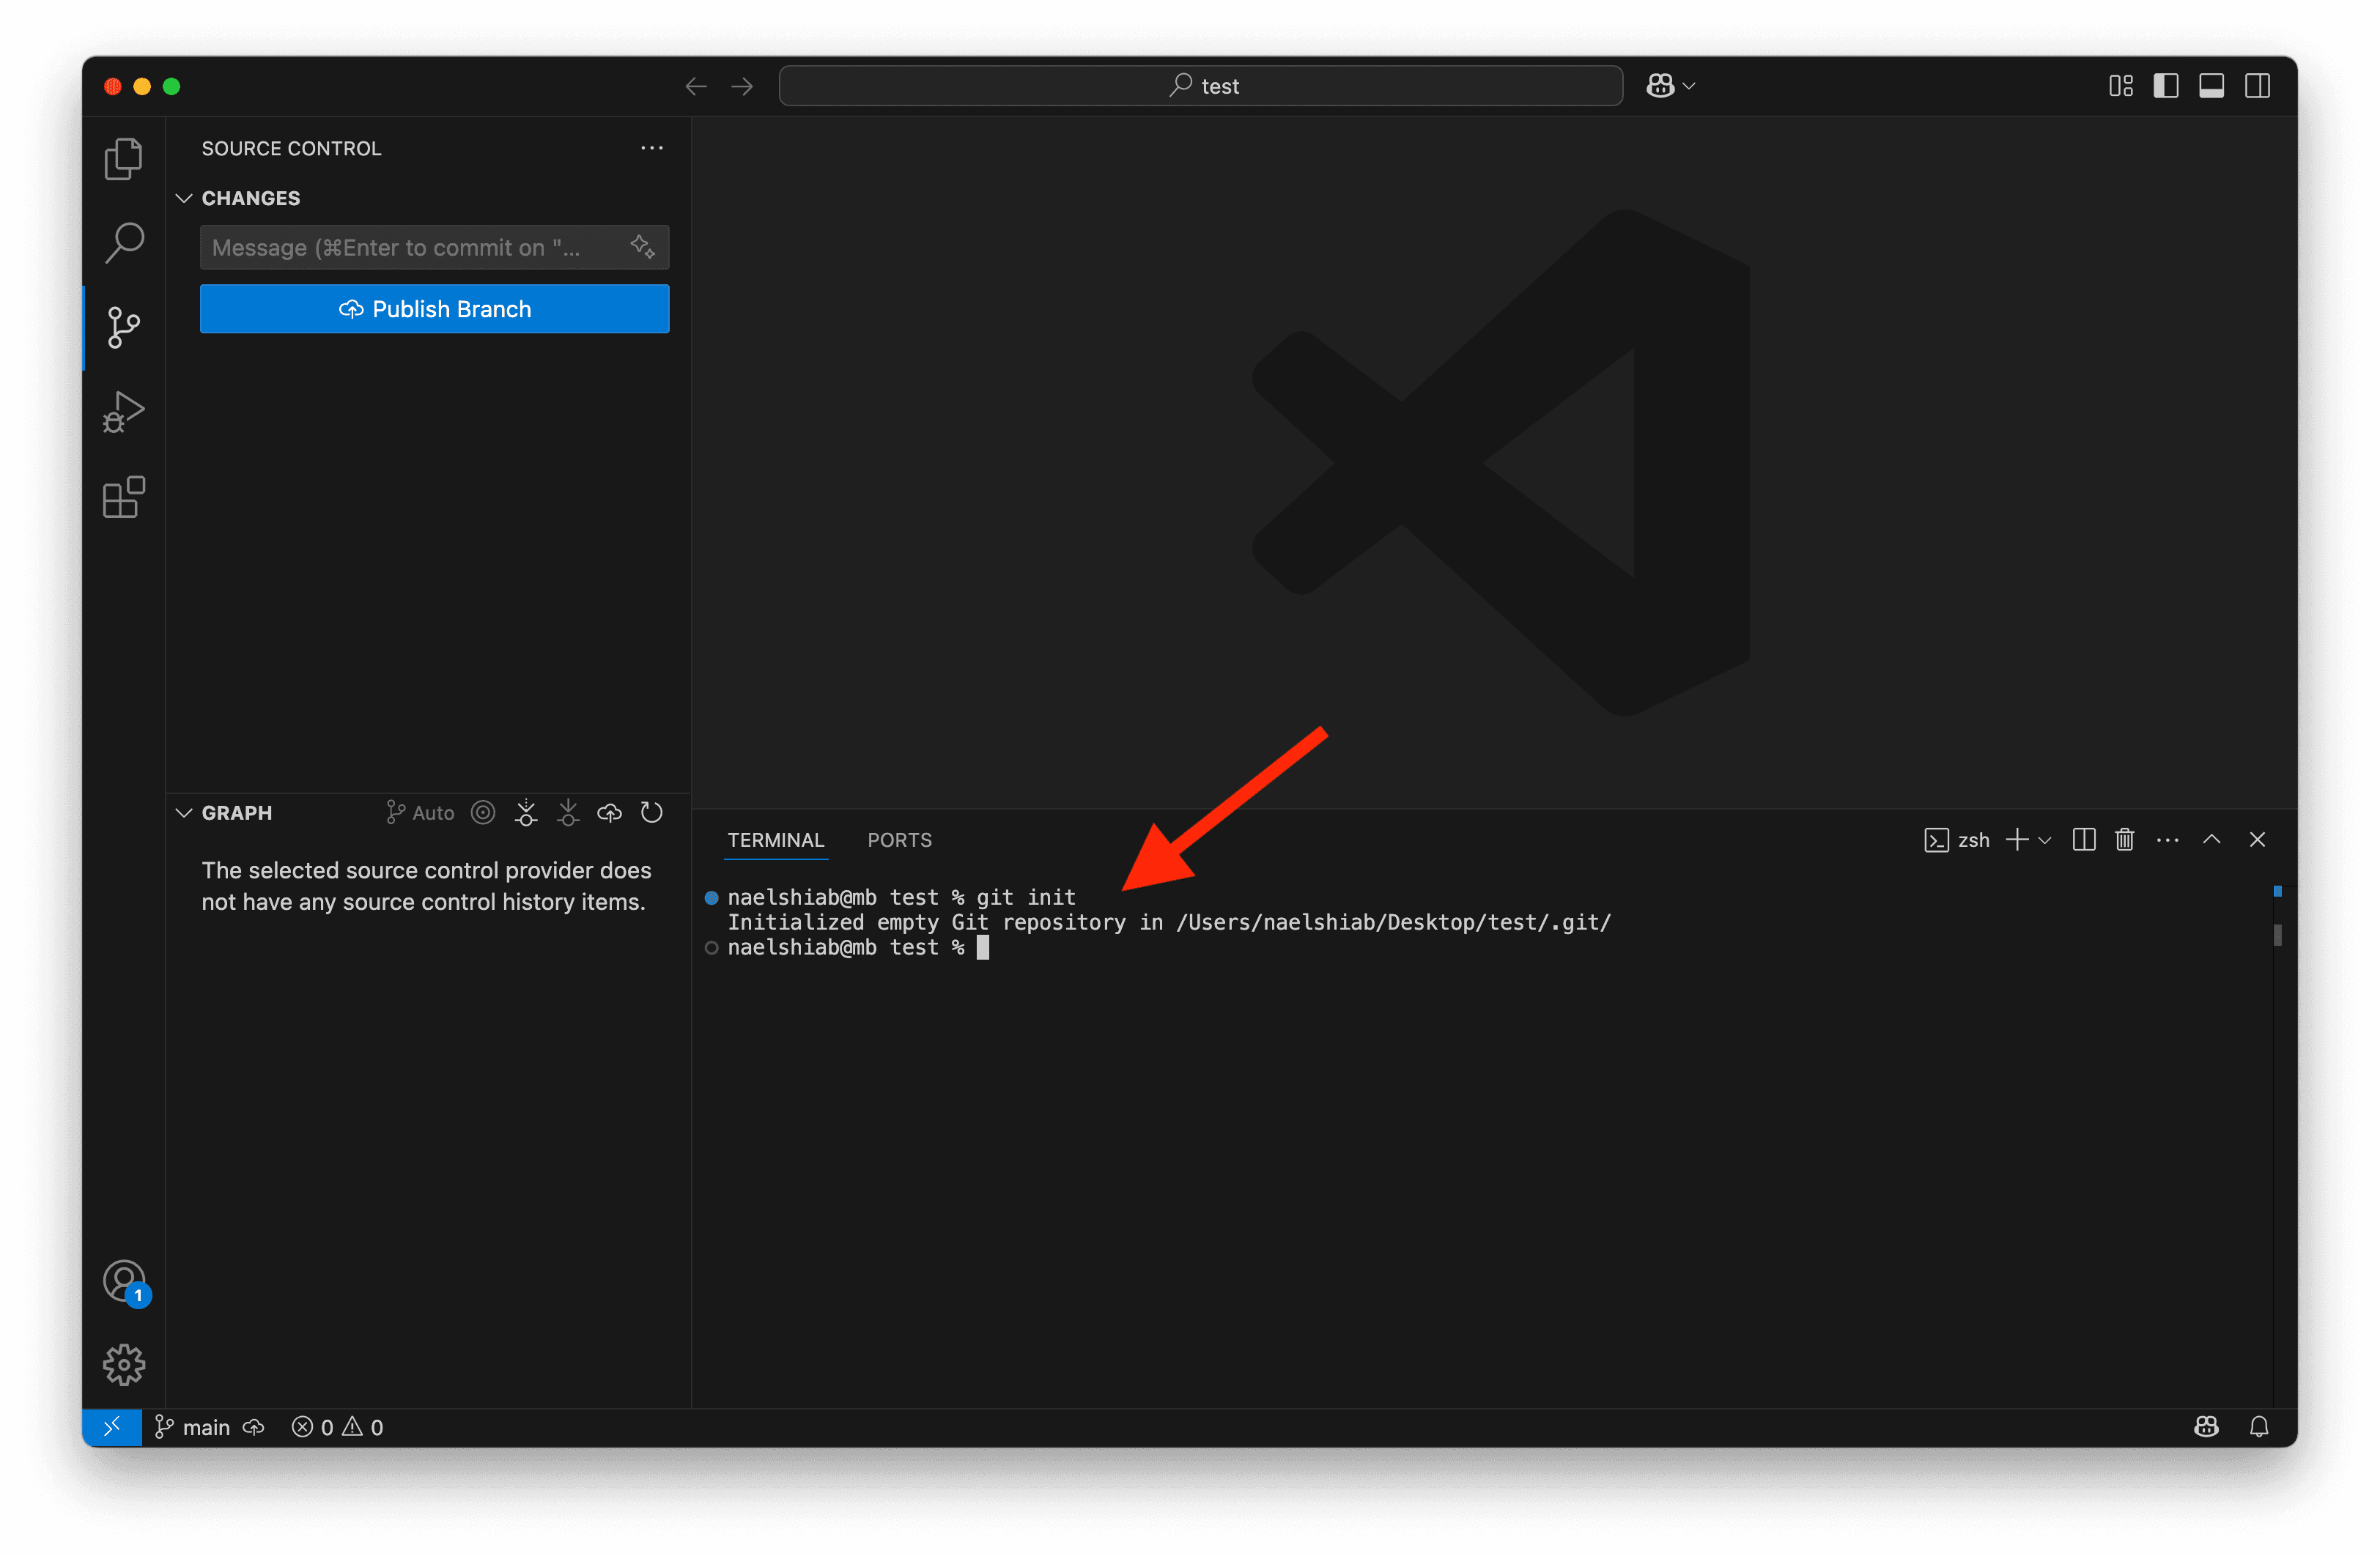Screen dimensions: 2380x1556
Task: Refresh the source control graph
Action: point(652,813)
